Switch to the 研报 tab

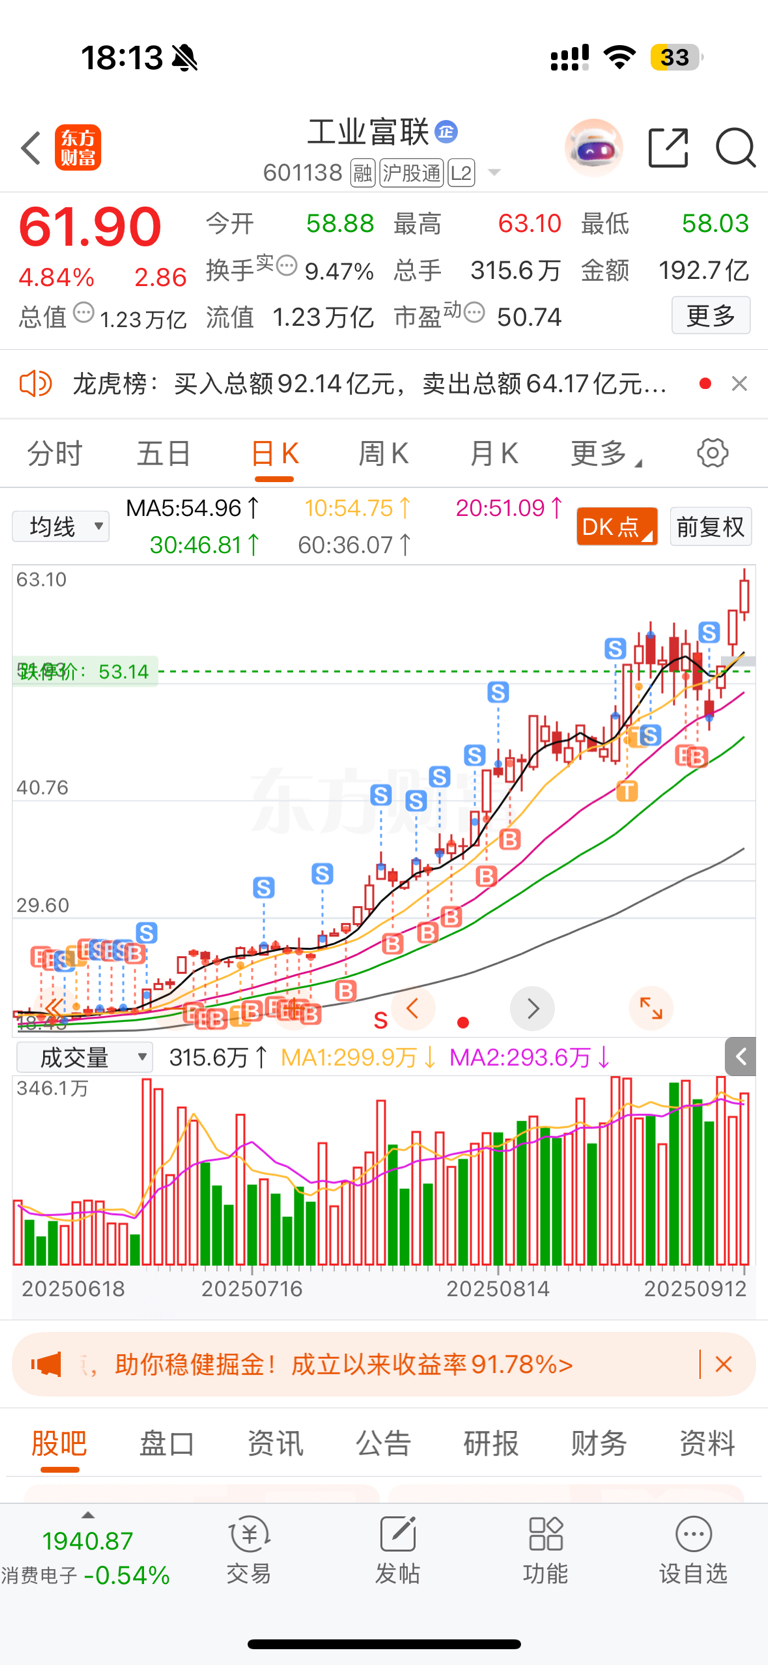pos(491,1443)
